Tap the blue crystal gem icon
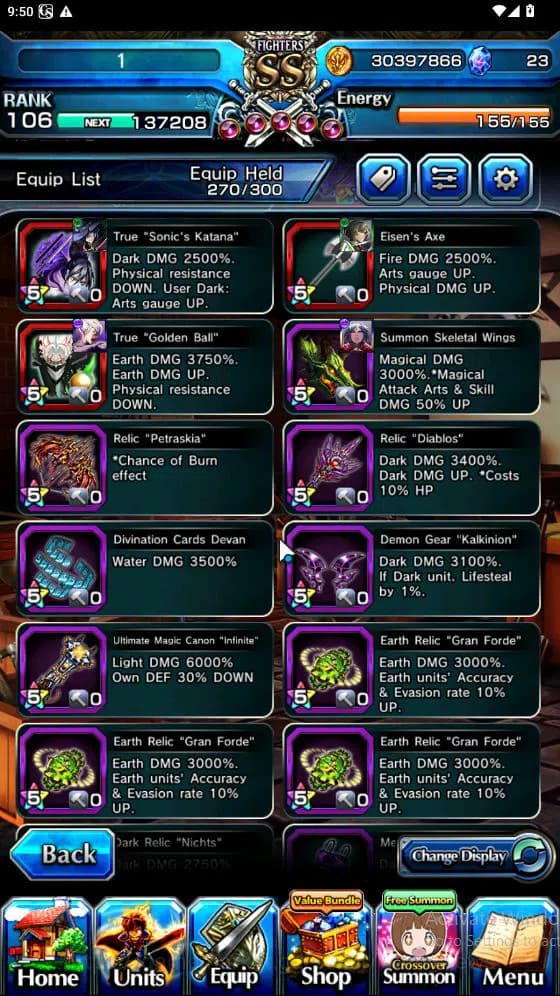Viewport: 560px width, 996px height. click(x=479, y=61)
